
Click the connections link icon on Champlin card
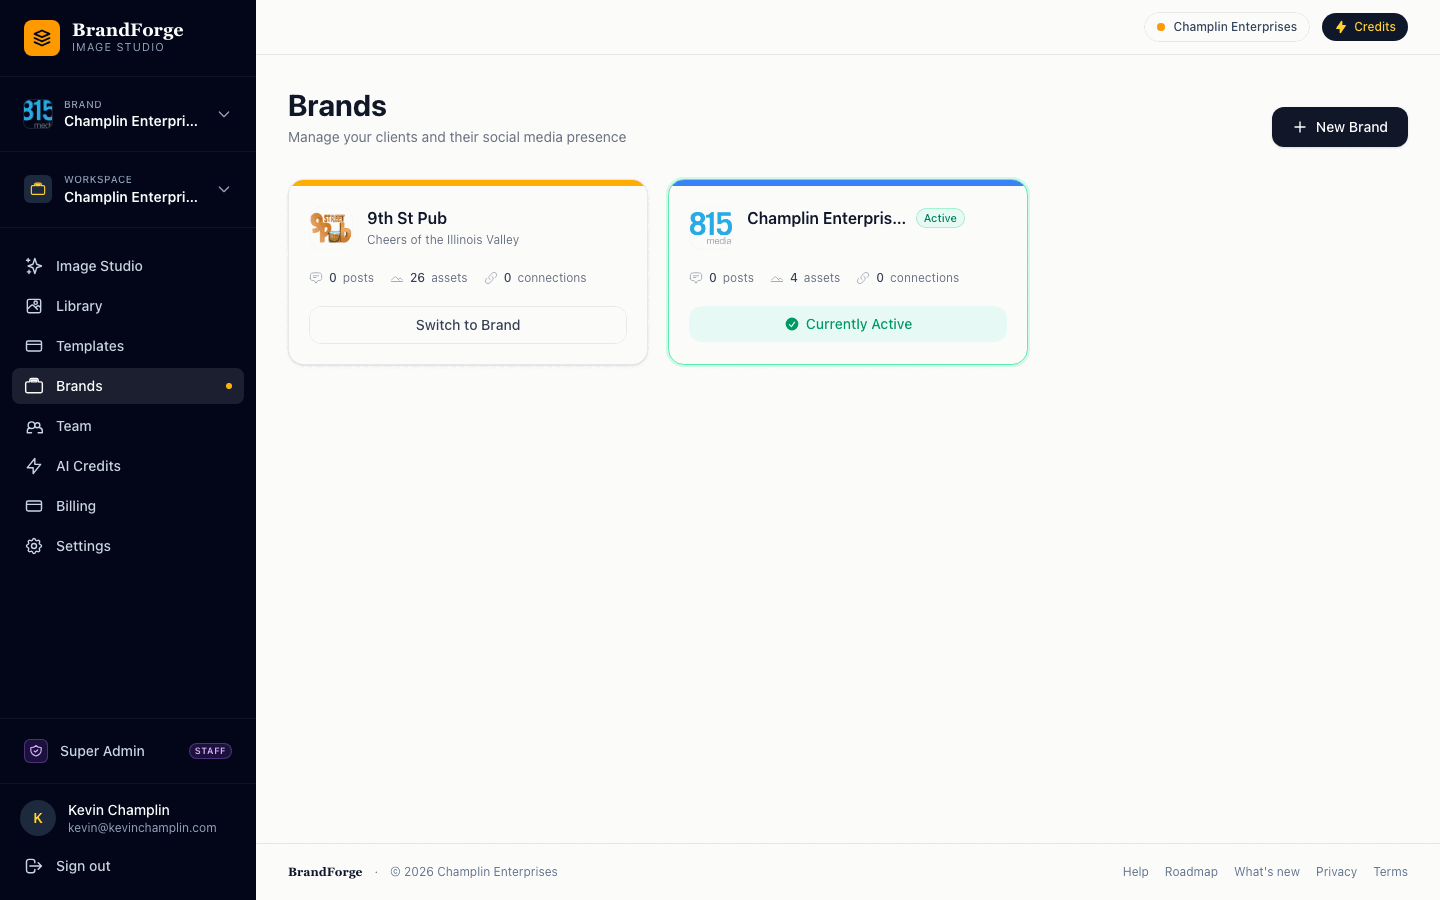[x=863, y=278]
